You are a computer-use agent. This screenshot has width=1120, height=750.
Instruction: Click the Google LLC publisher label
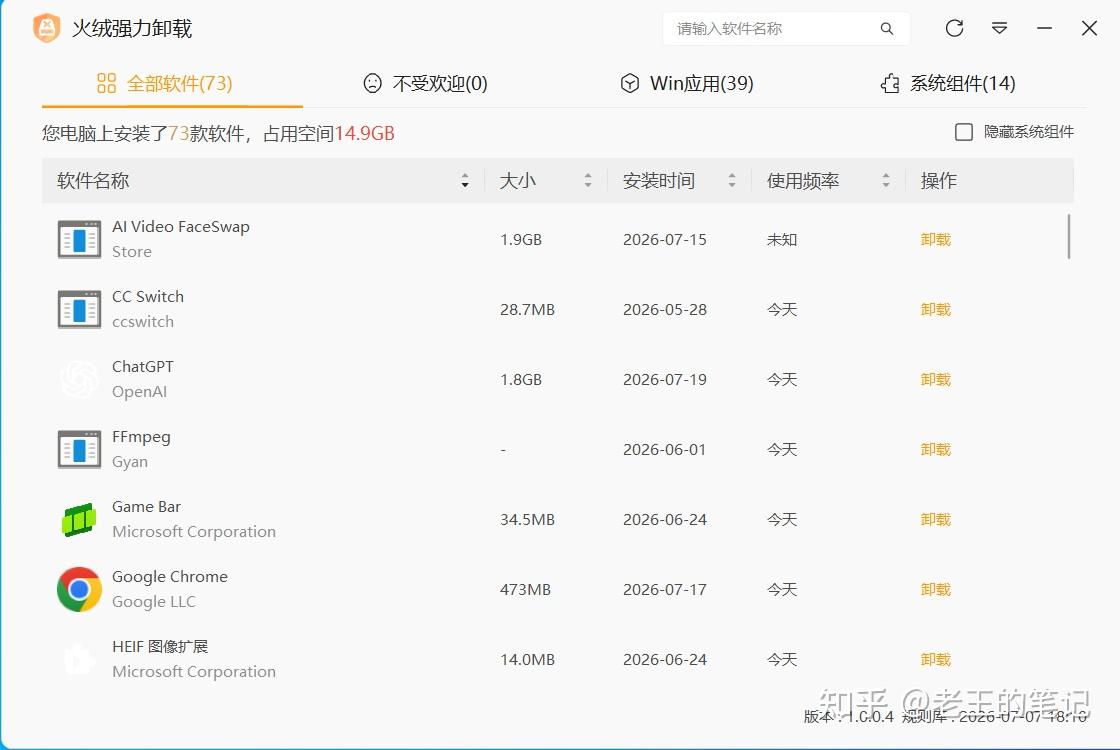point(154,602)
